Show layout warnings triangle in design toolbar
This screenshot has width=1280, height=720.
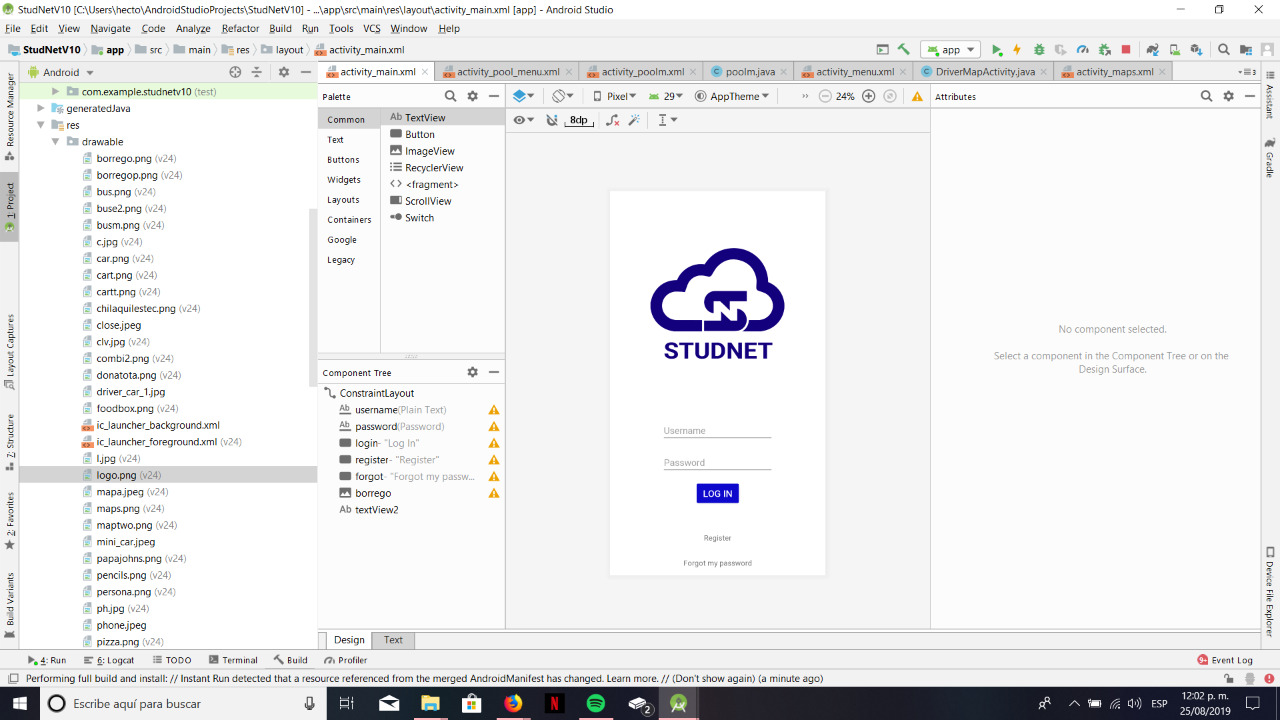click(x=917, y=96)
